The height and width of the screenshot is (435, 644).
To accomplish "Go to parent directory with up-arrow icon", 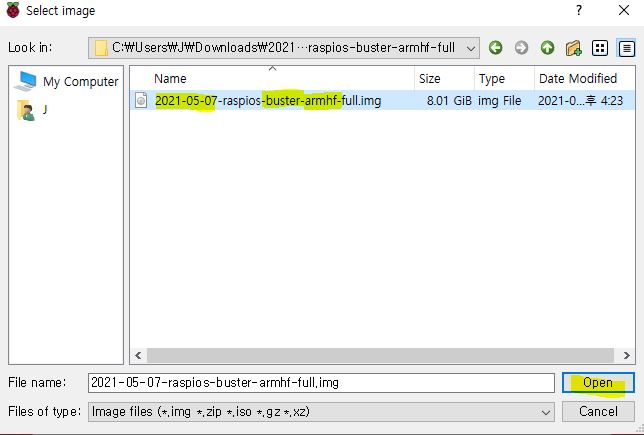I will (547, 48).
